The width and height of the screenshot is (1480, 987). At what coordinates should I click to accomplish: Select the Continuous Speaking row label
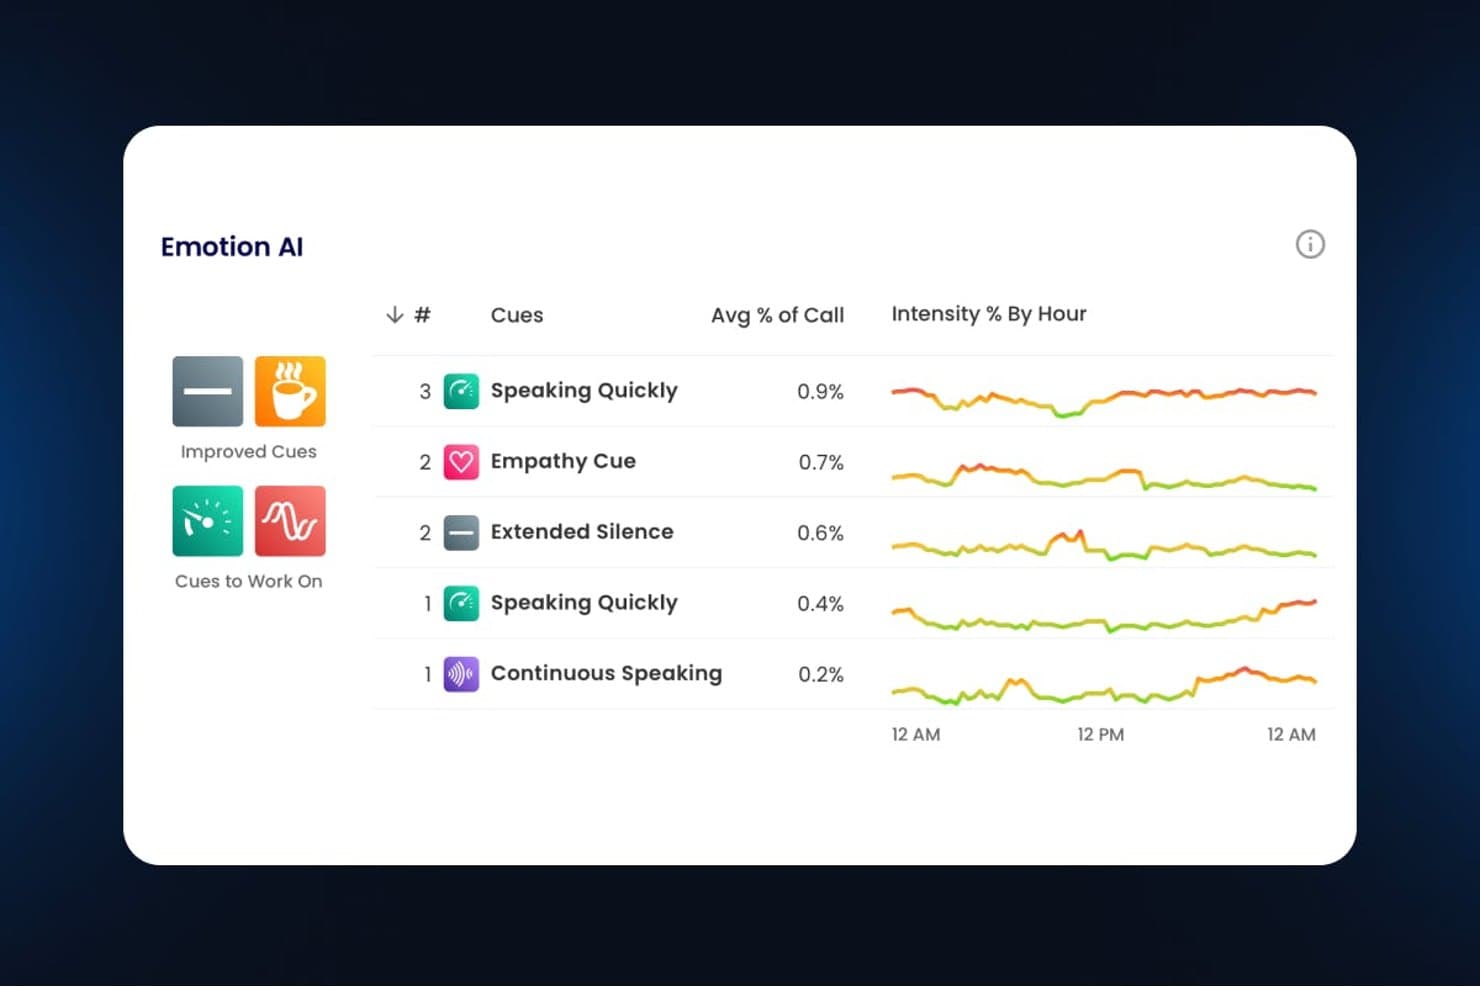click(x=606, y=674)
